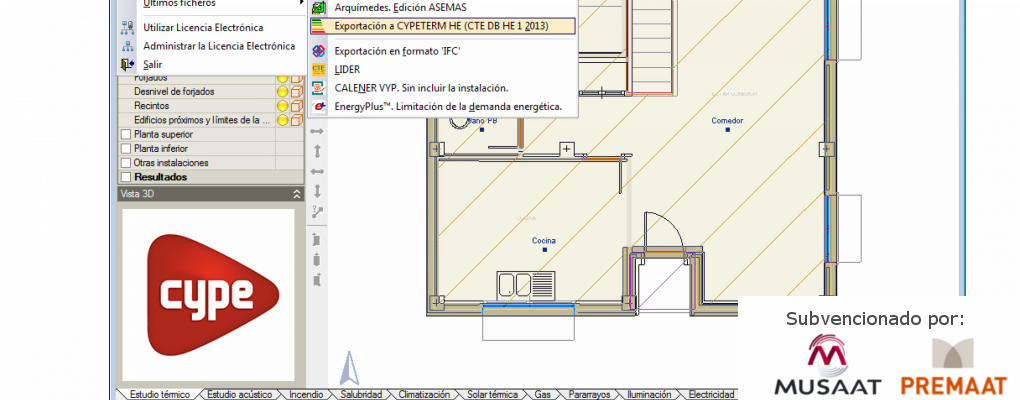Go to the Climatización tab
Viewport: 1020px width, 400px height.
pyautogui.click(x=423, y=394)
